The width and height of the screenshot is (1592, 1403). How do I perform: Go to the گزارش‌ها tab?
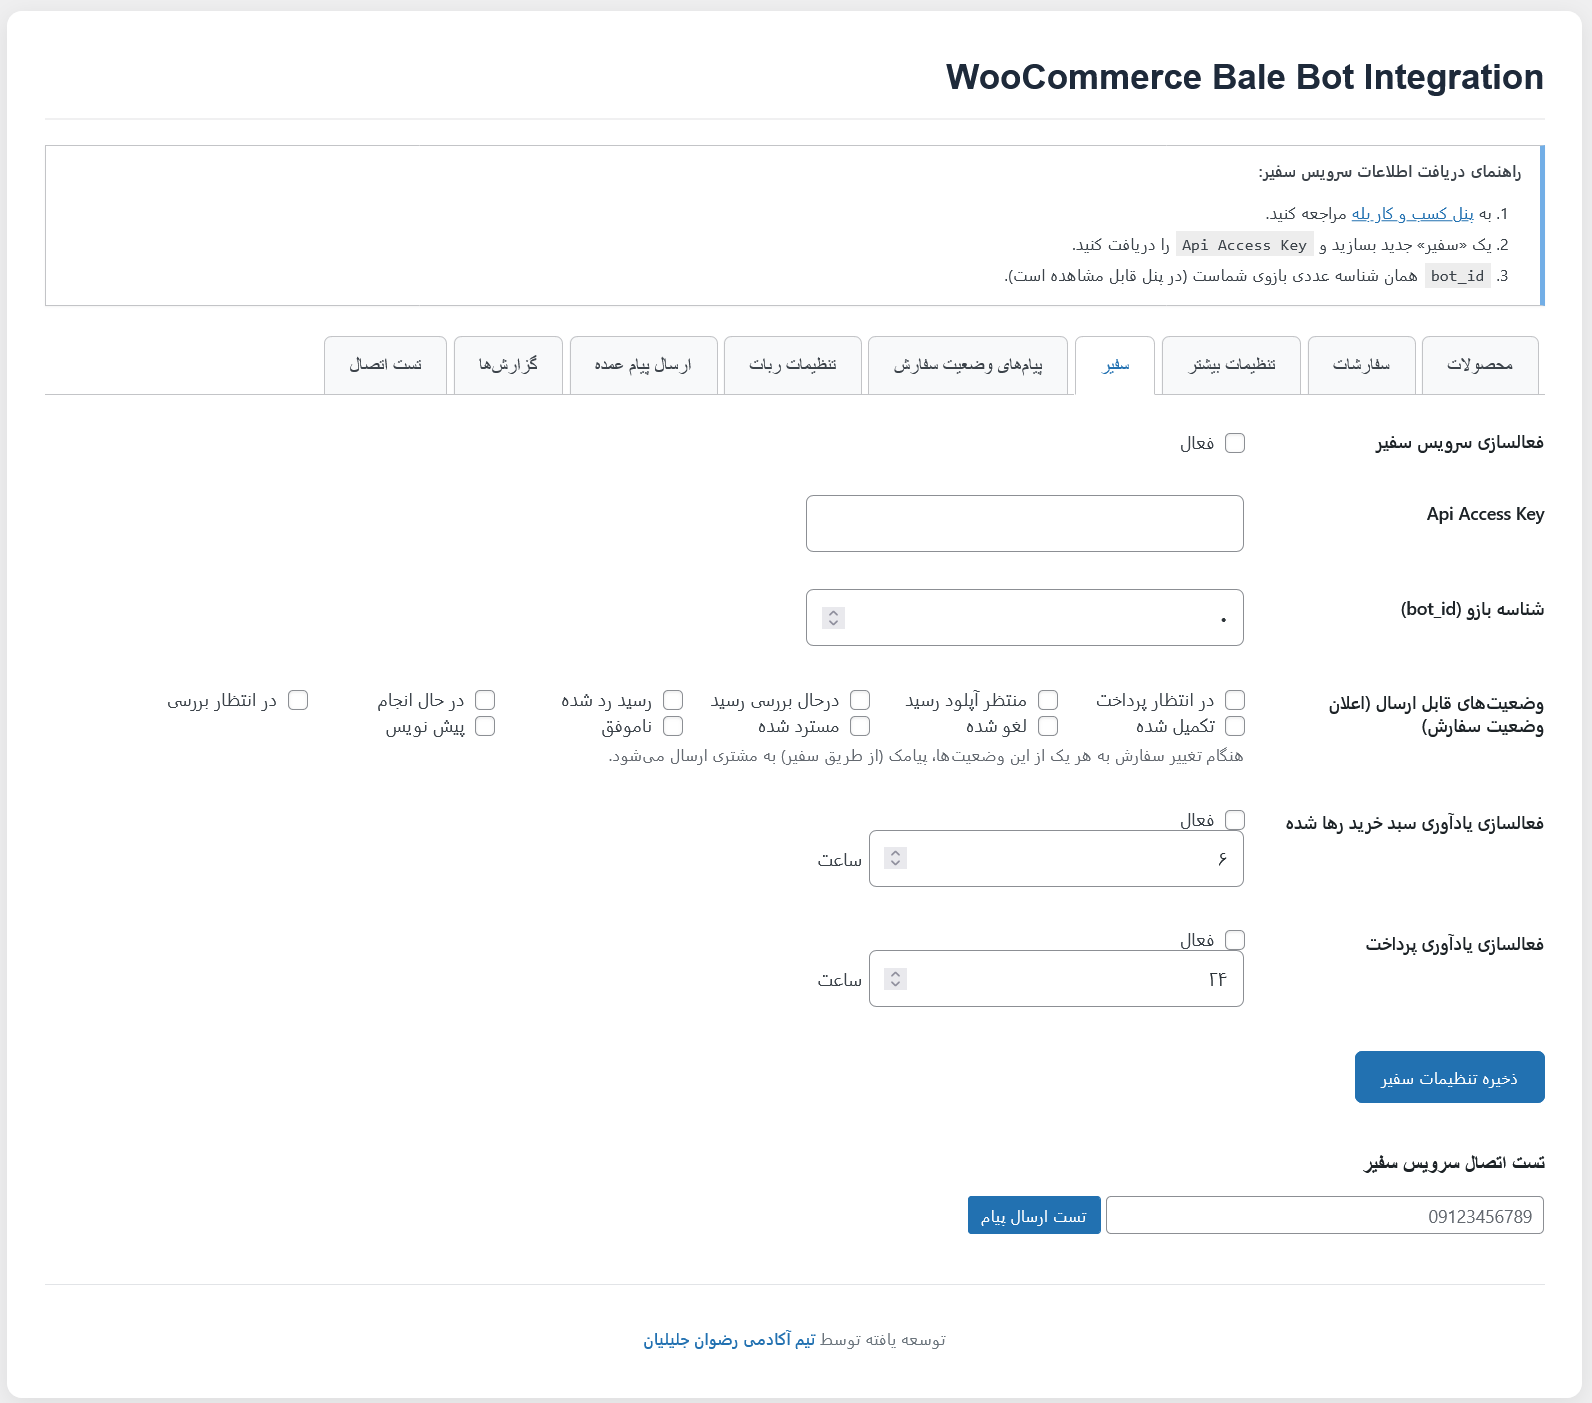click(x=508, y=365)
